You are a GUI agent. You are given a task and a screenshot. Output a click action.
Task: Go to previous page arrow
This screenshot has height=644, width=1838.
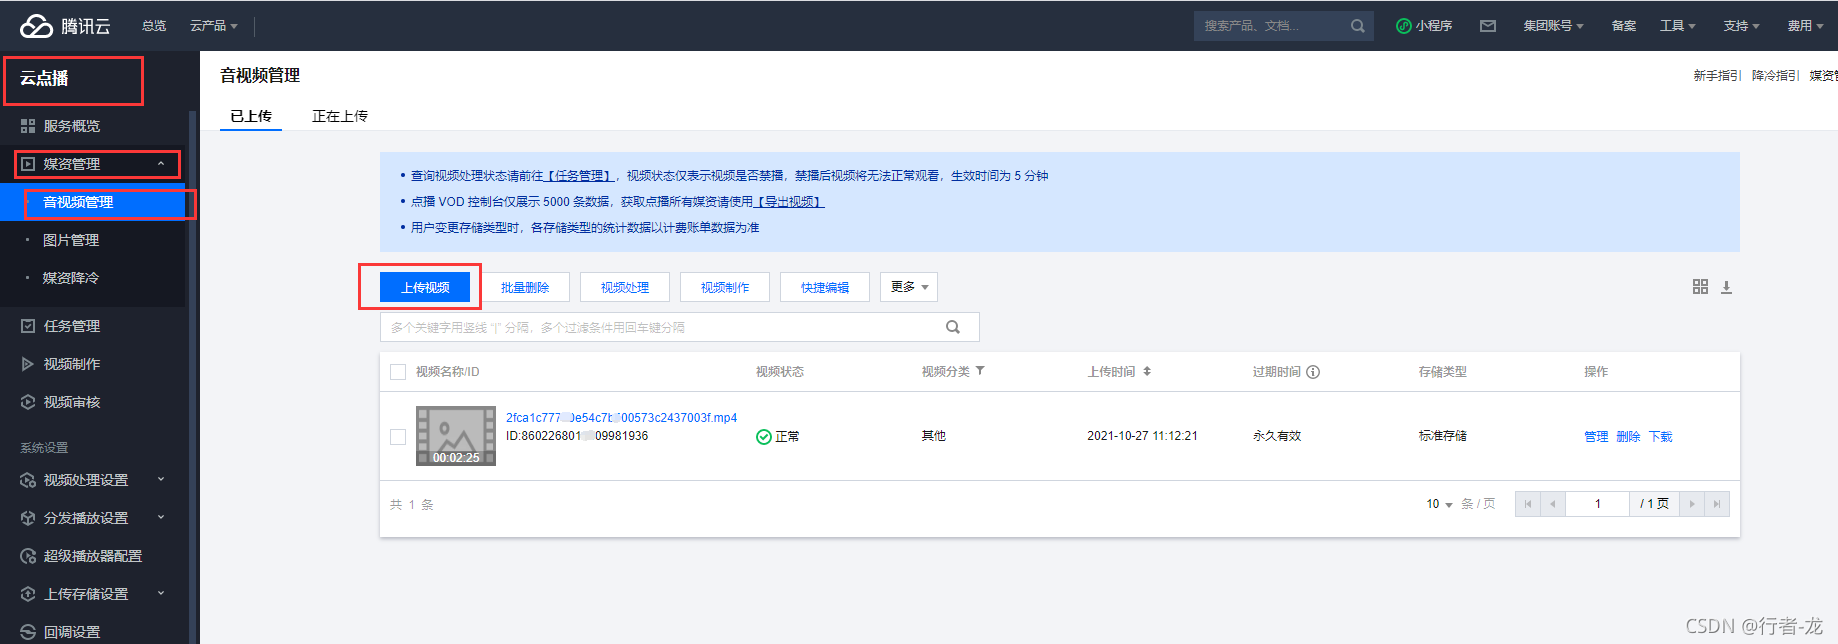coord(1553,504)
